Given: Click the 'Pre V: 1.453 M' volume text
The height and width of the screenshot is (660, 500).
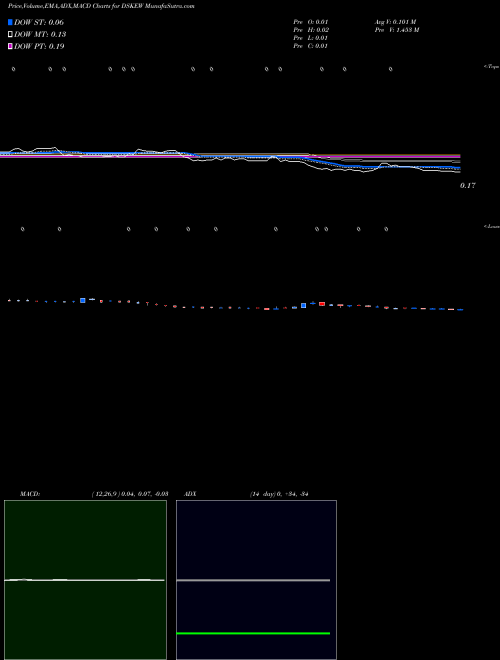Looking at the screenshot, I should tap(396, 30).
